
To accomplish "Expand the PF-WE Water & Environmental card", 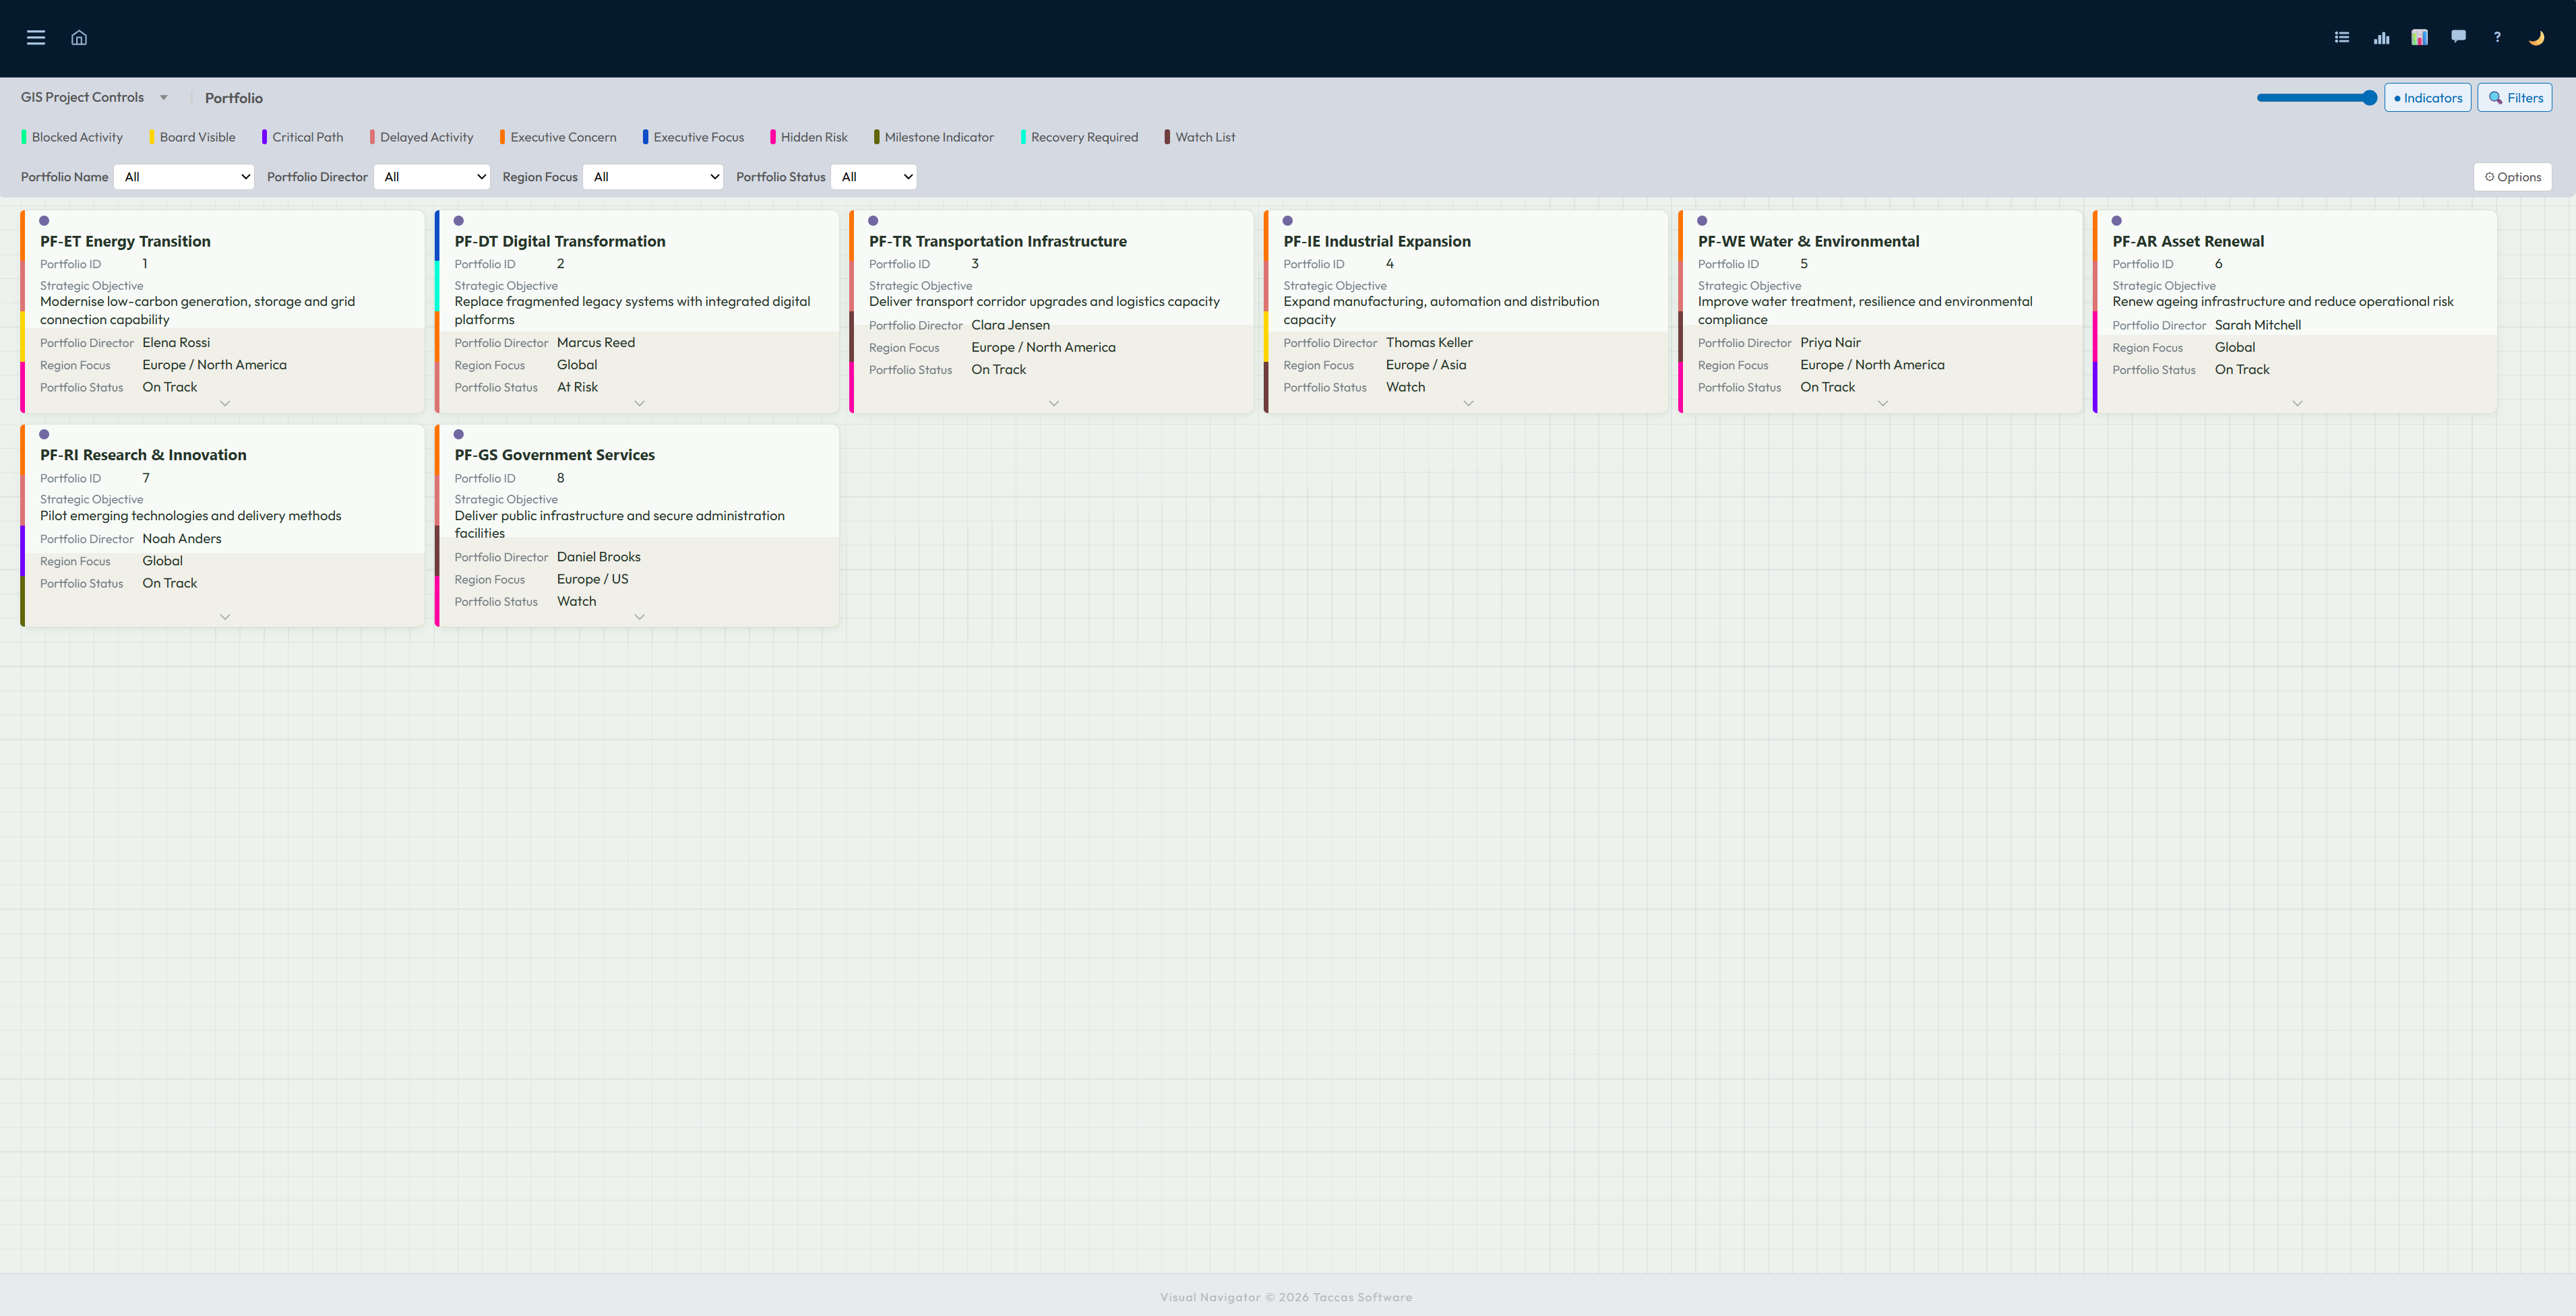I will [1883, 403].
